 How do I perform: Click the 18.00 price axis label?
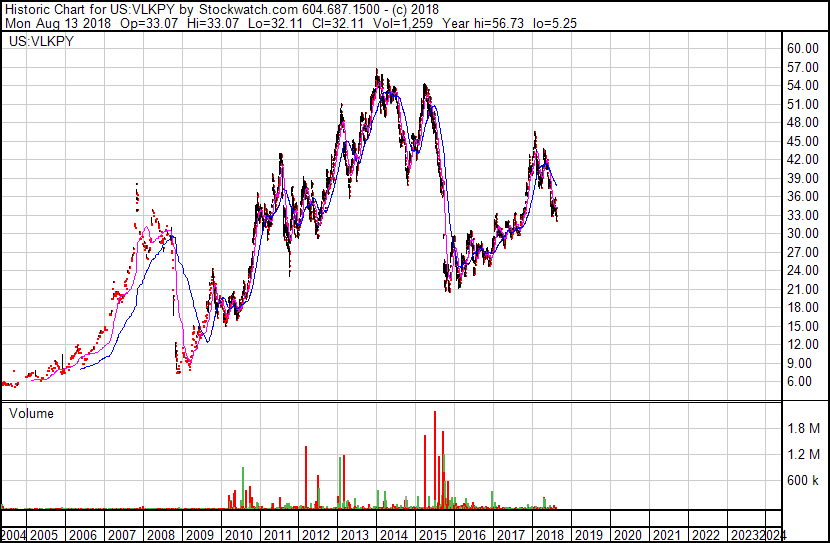pyautogui.click(x=803, y=307)
